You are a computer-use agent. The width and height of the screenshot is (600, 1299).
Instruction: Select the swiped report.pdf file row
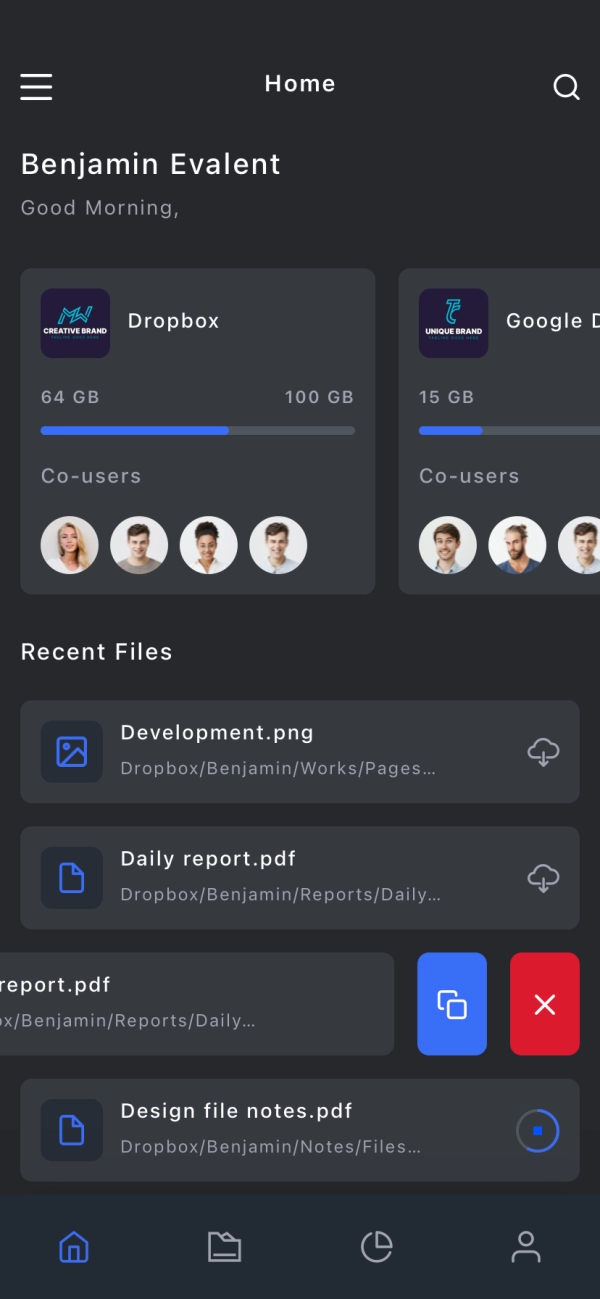click(197, 1003)
